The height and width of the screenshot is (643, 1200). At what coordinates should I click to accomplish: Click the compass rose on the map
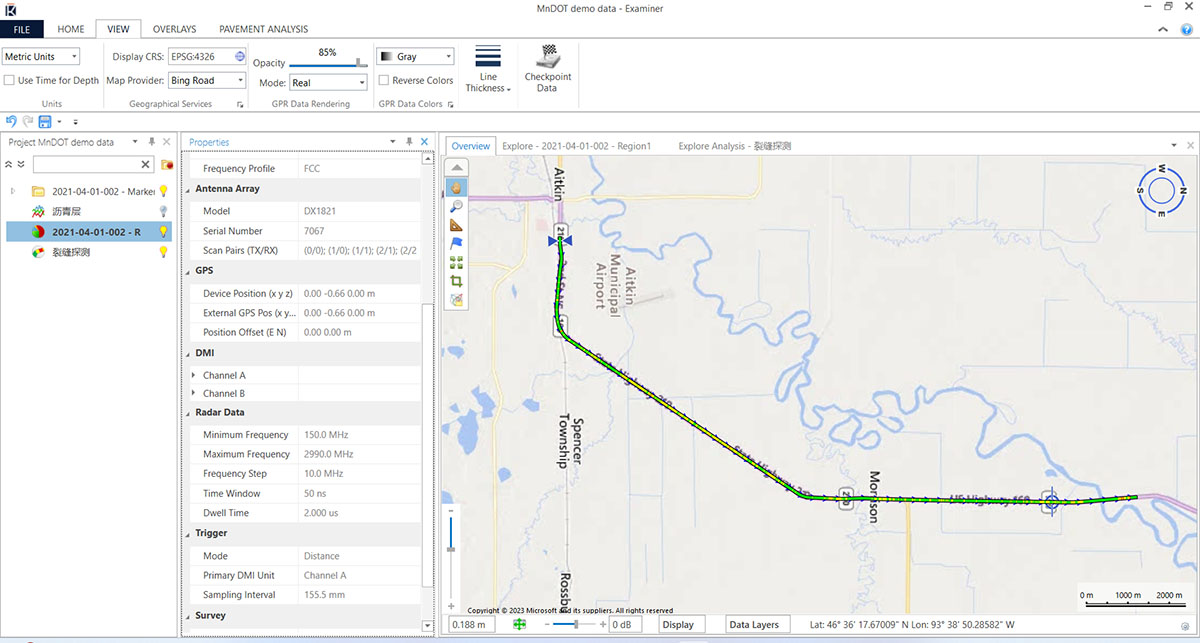[1161, 189]
